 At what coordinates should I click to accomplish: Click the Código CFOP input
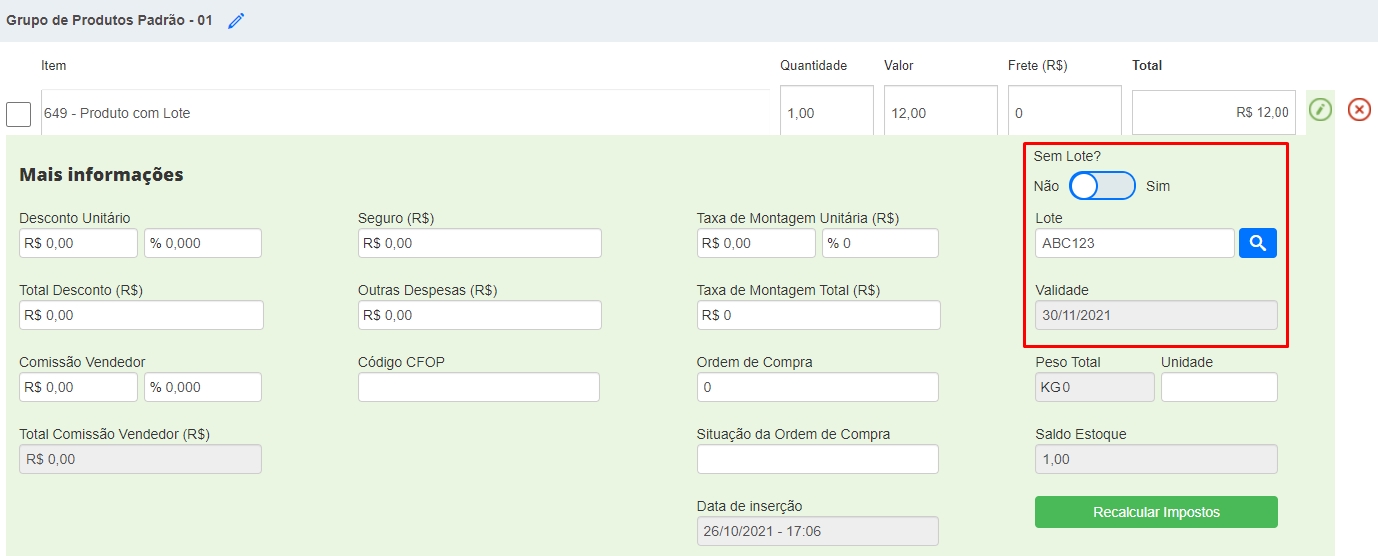coord(478,387)
